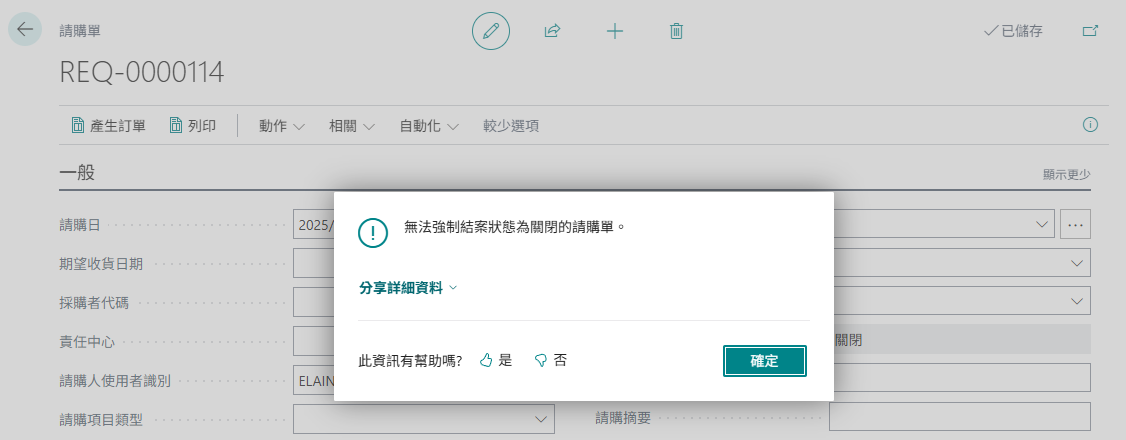Go back with the arrow icon
This screenshot has width=1126, height=440.
24,29
